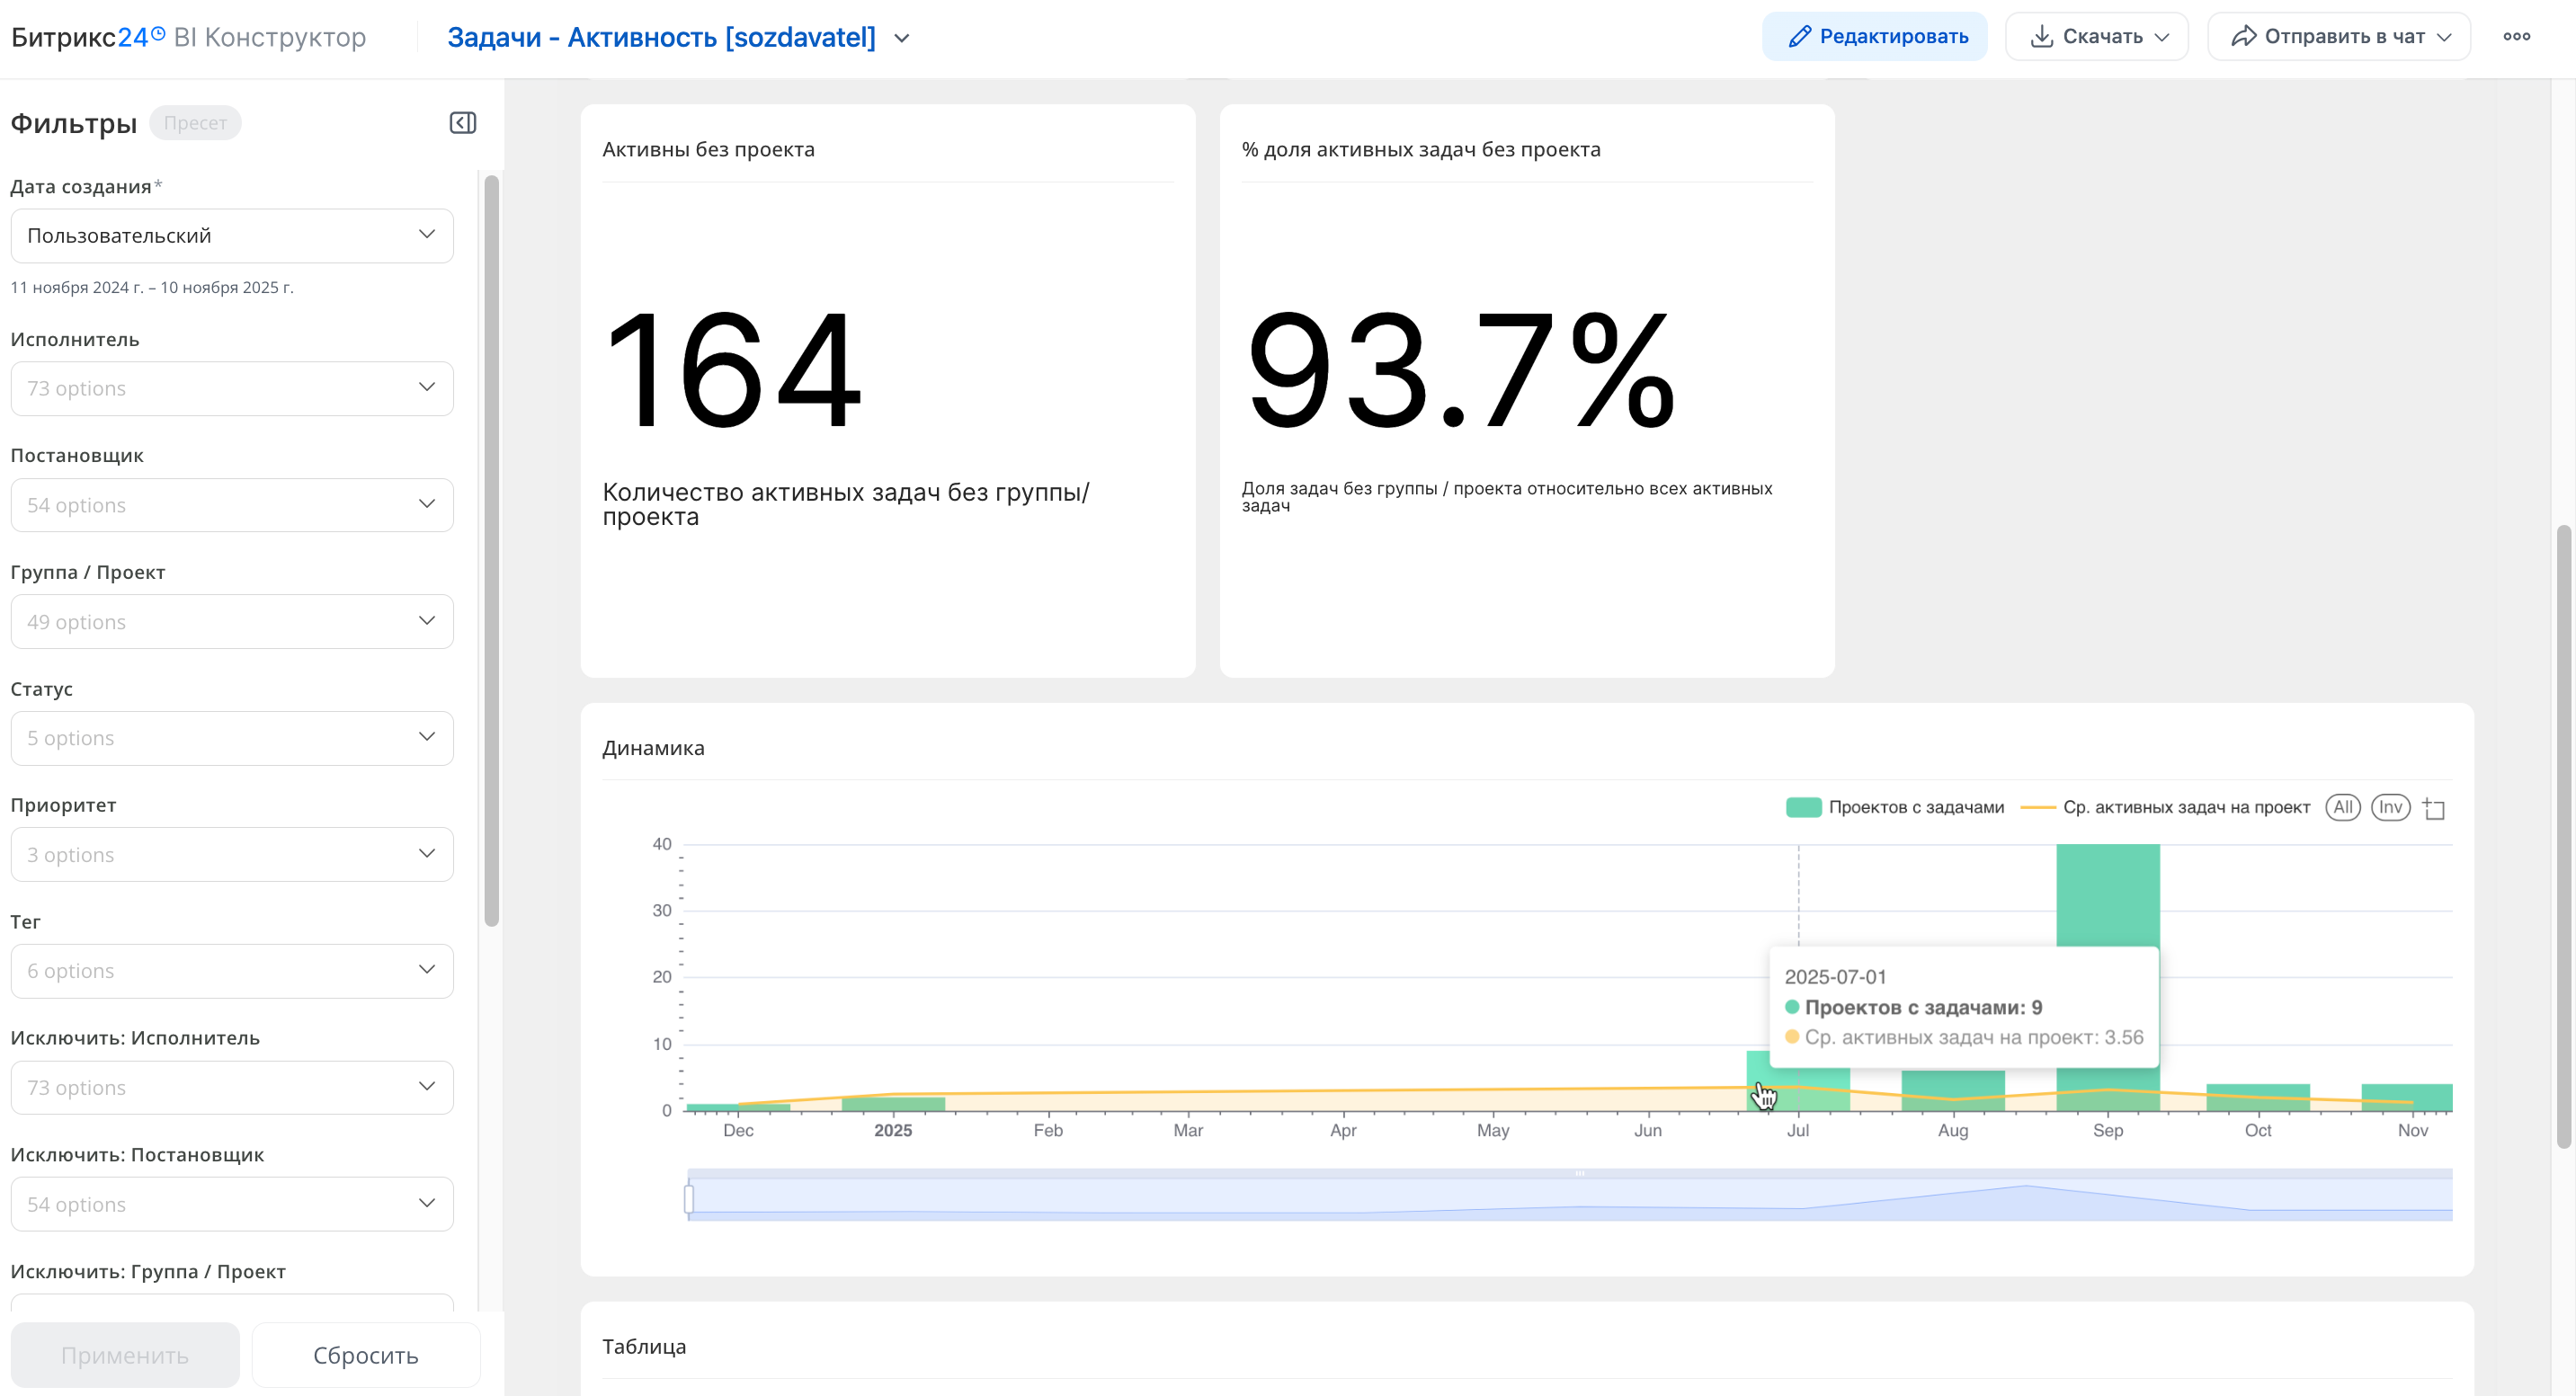Click the Отправить в чат share icon
The height and width of the screenshot is (1396, 2576).
(2243, 37)
